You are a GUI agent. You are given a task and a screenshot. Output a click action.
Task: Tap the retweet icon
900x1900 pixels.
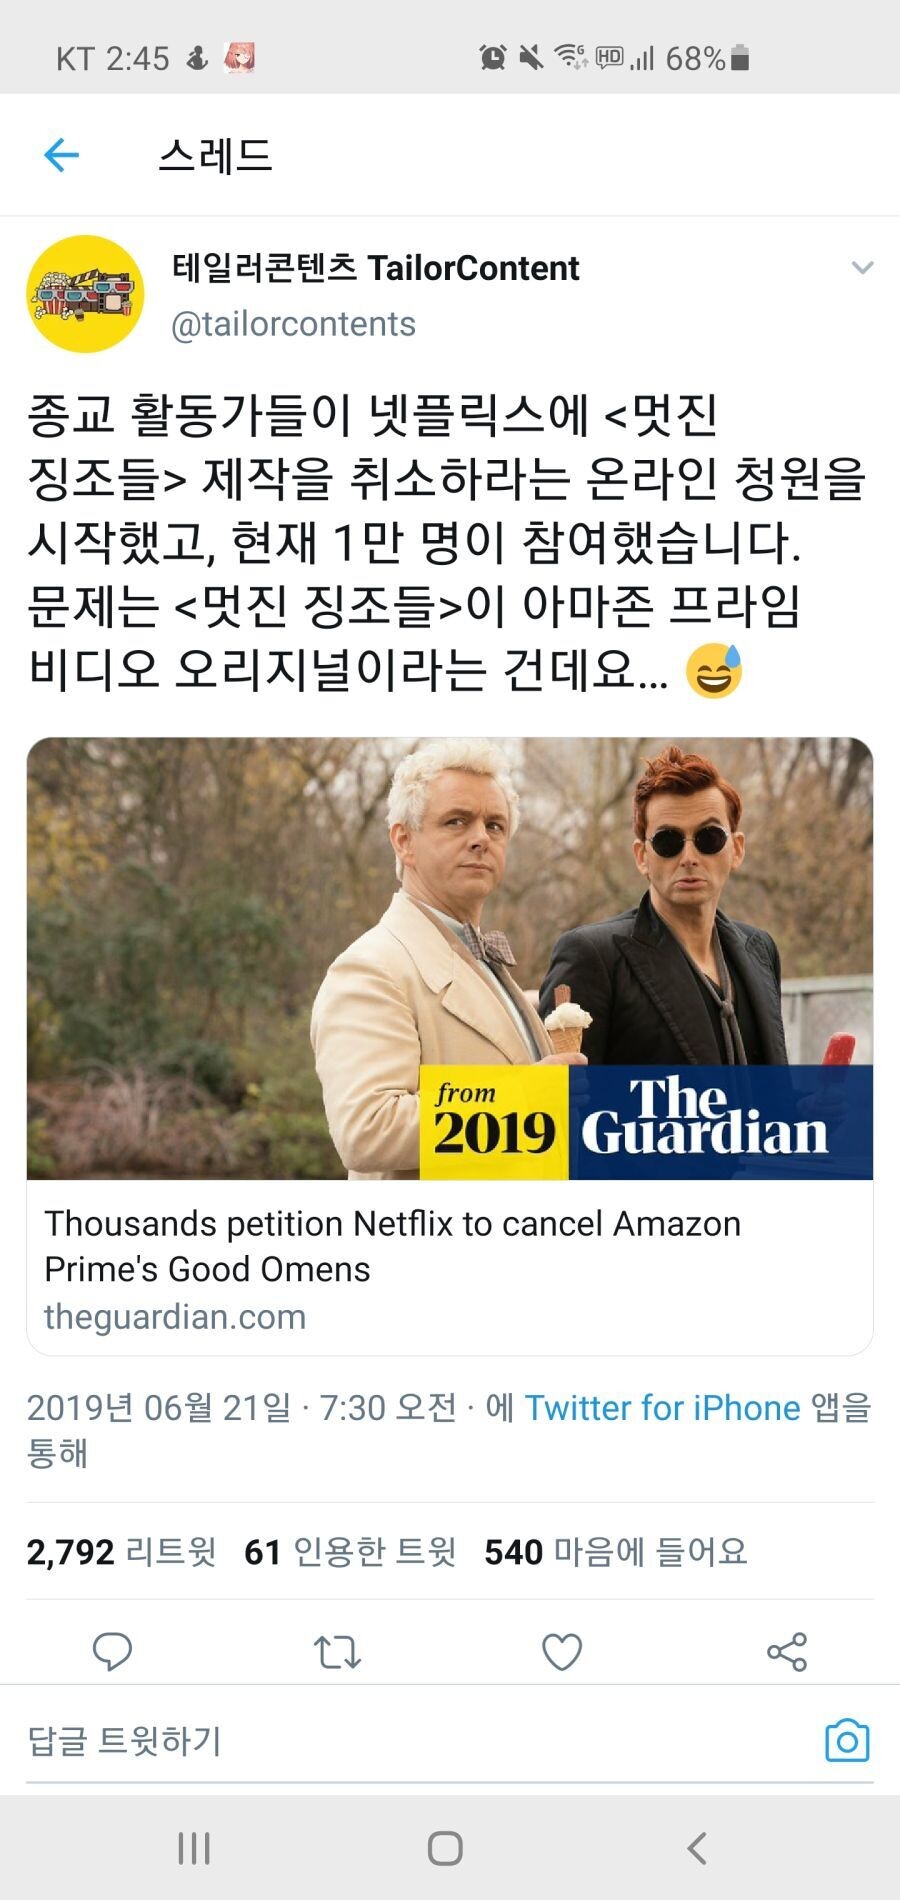(x=337, y=1652)
